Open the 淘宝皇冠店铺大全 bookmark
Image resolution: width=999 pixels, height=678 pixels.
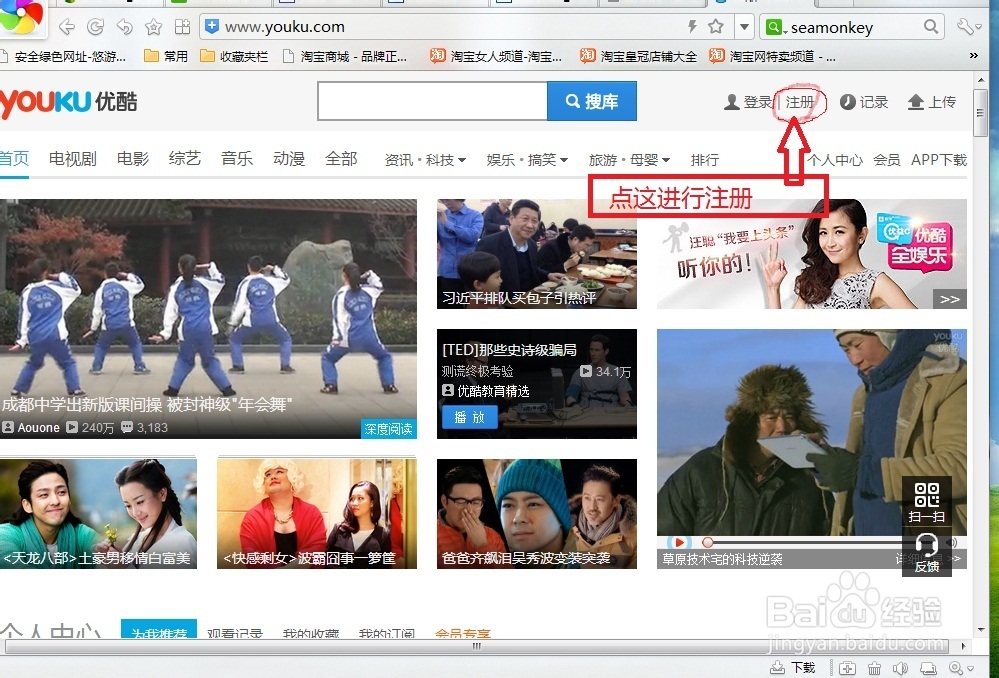(x=638, y=57)
